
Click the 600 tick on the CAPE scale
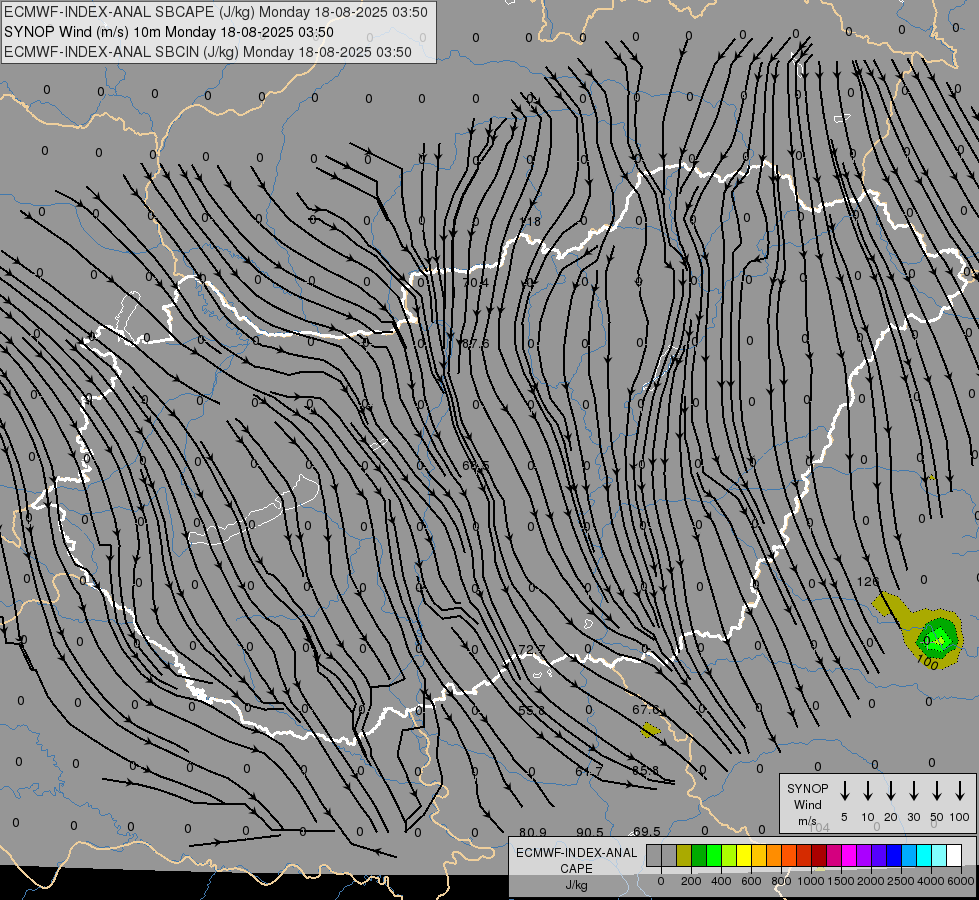pyautogui.click(x=751, y=881)
